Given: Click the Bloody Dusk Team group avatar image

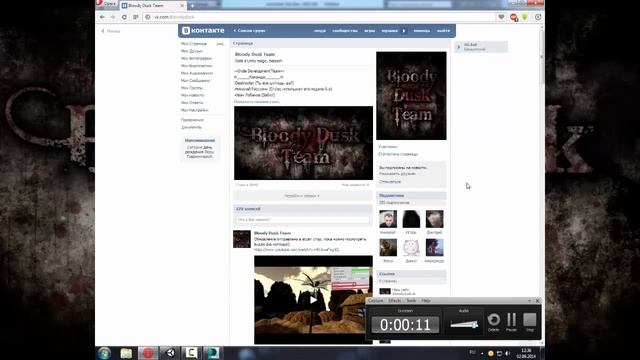Looking at the screenshot, I should 411,96.
